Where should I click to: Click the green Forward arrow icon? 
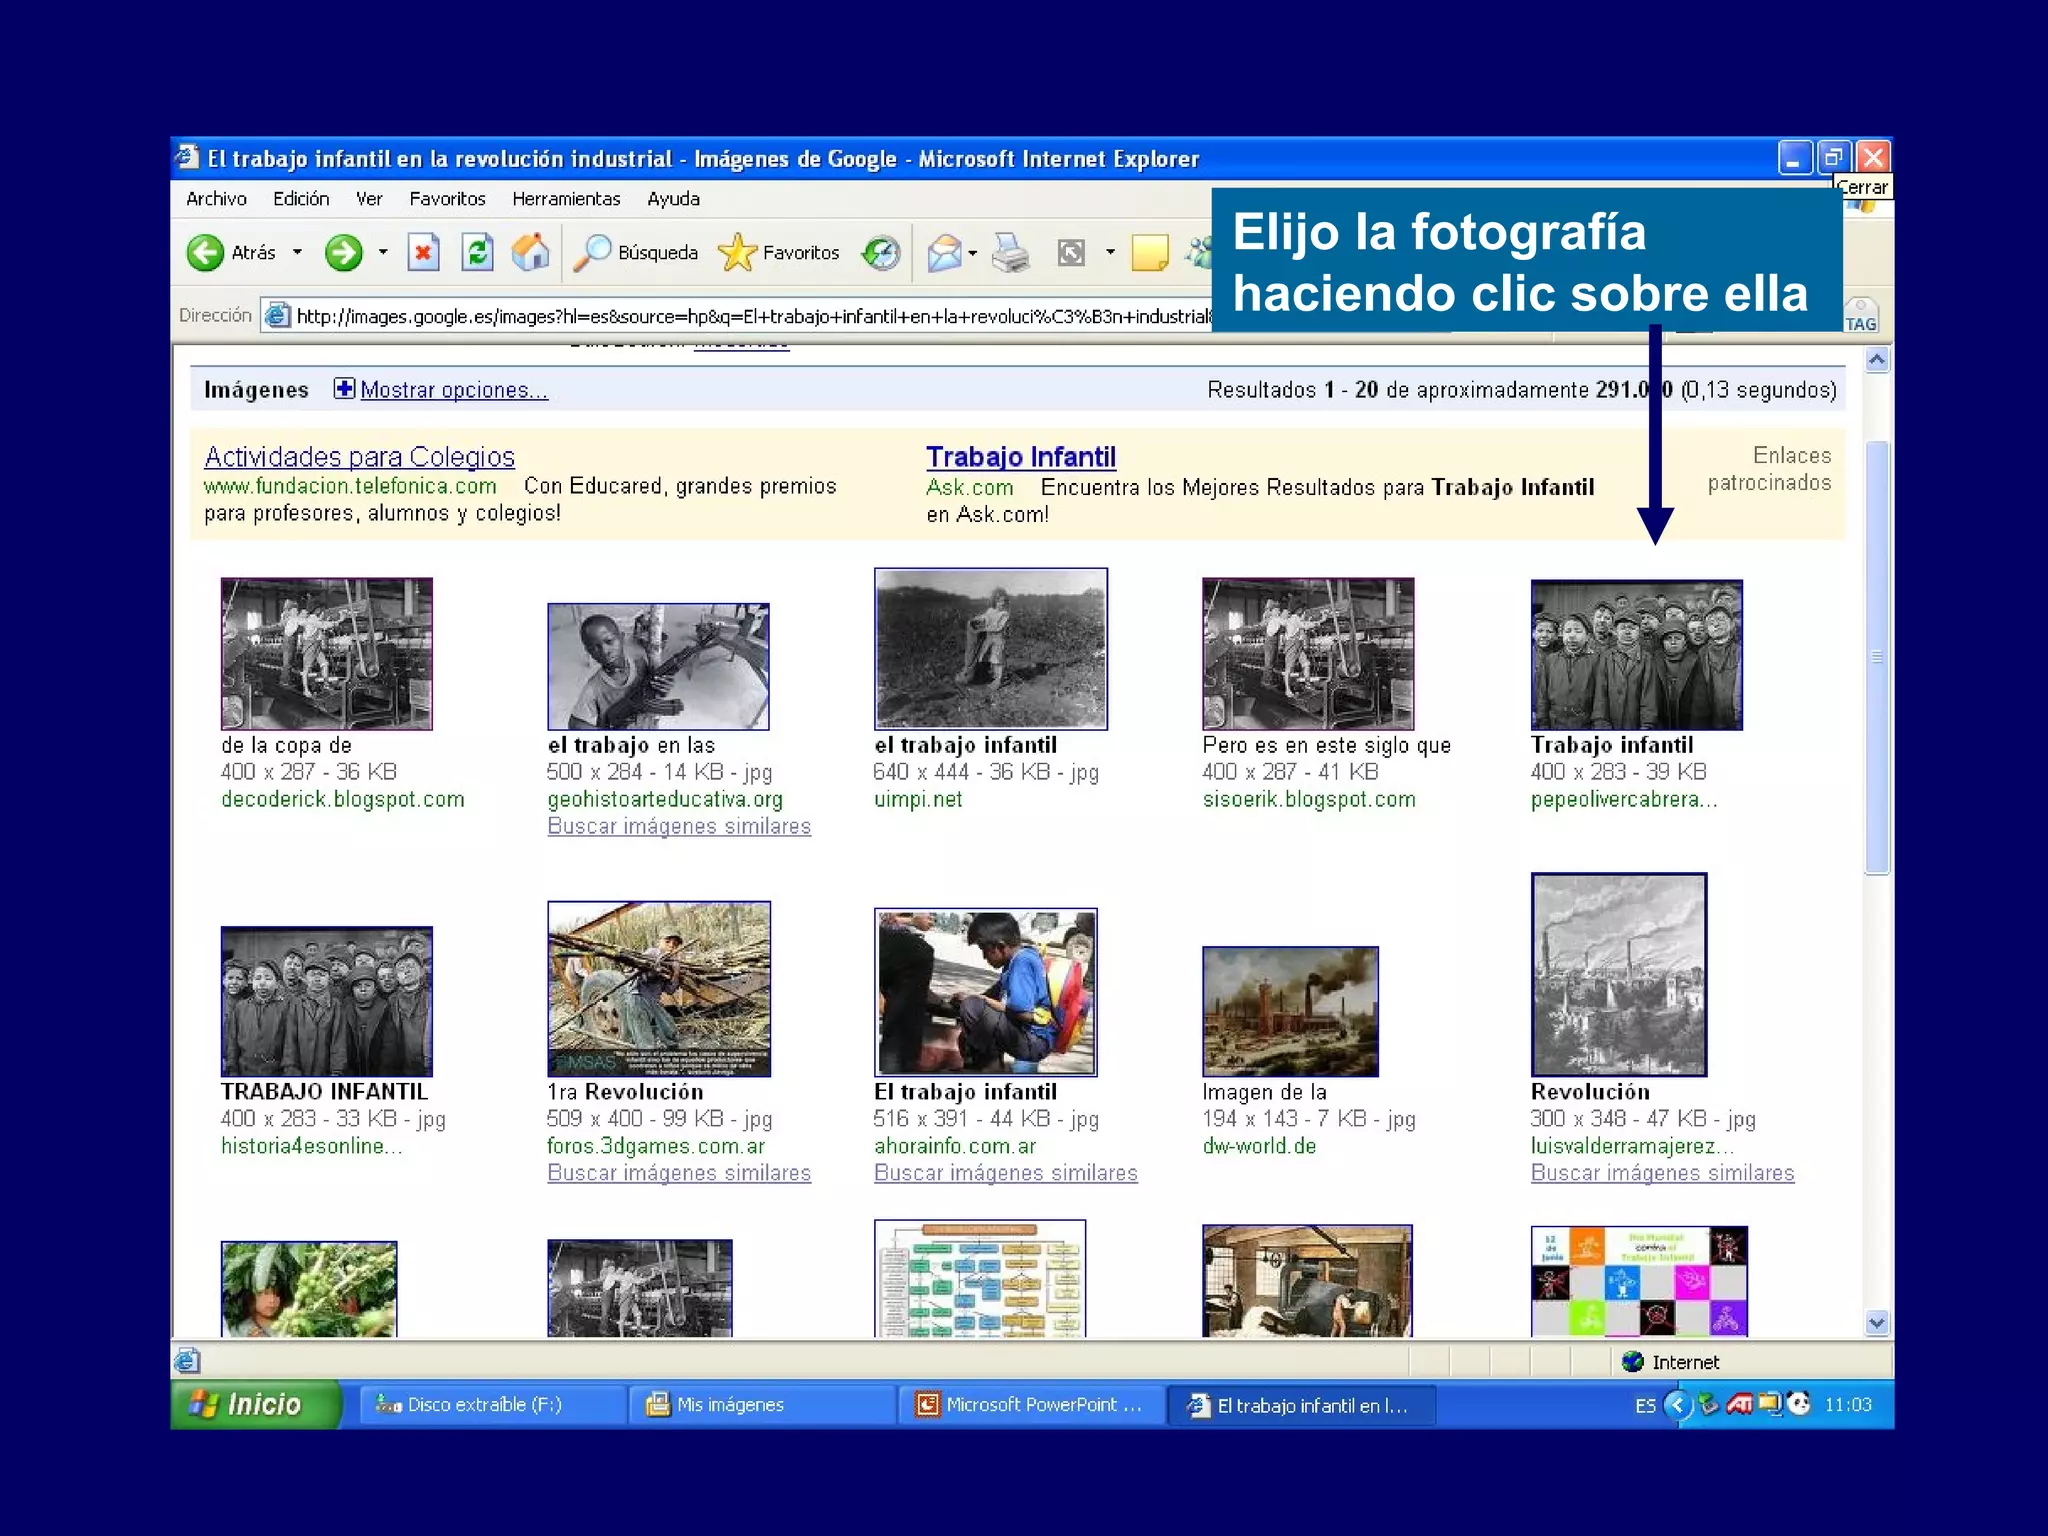[343, 253]
